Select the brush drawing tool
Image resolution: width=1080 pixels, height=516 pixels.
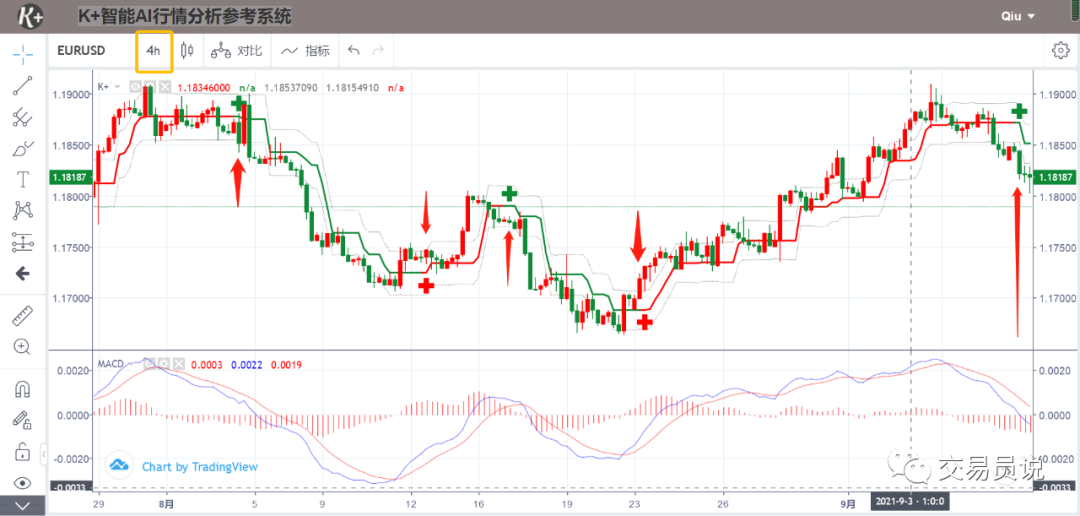click(x=23, y=148)
